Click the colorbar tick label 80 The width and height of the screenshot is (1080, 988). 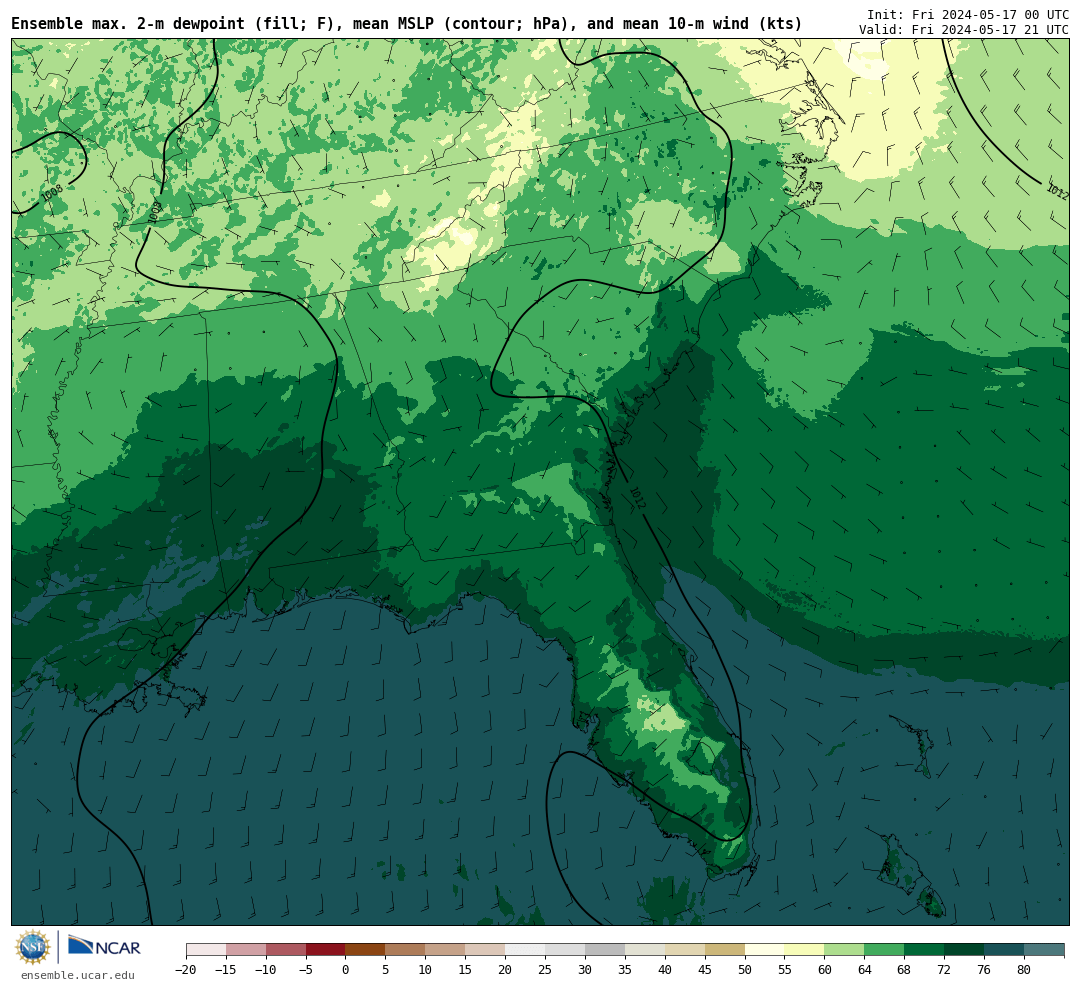pos(1024,969)
